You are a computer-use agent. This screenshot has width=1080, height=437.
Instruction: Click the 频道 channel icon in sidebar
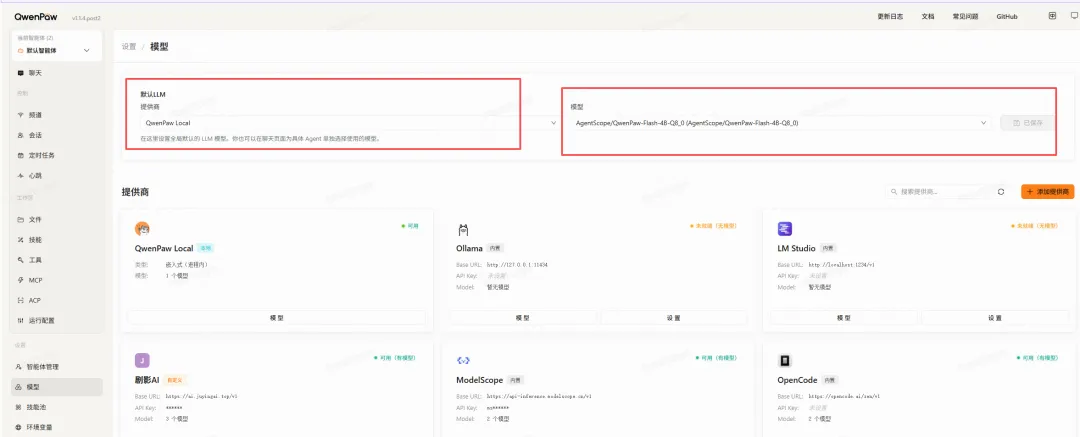[x=21, y=115]
